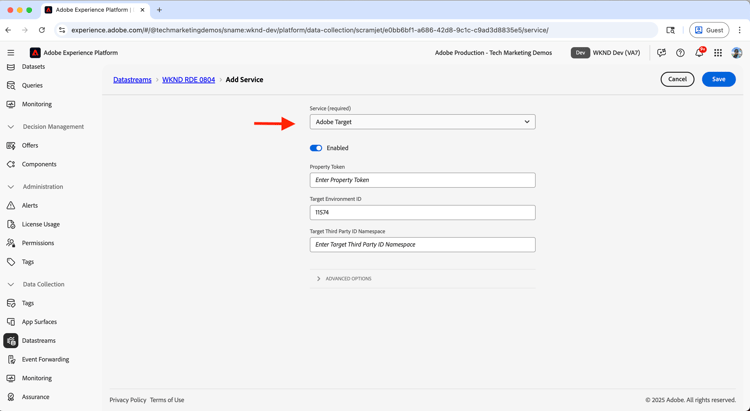Select the Adobe Experience Platform browser tab
750x411 pixels.
tap(95, 10)
